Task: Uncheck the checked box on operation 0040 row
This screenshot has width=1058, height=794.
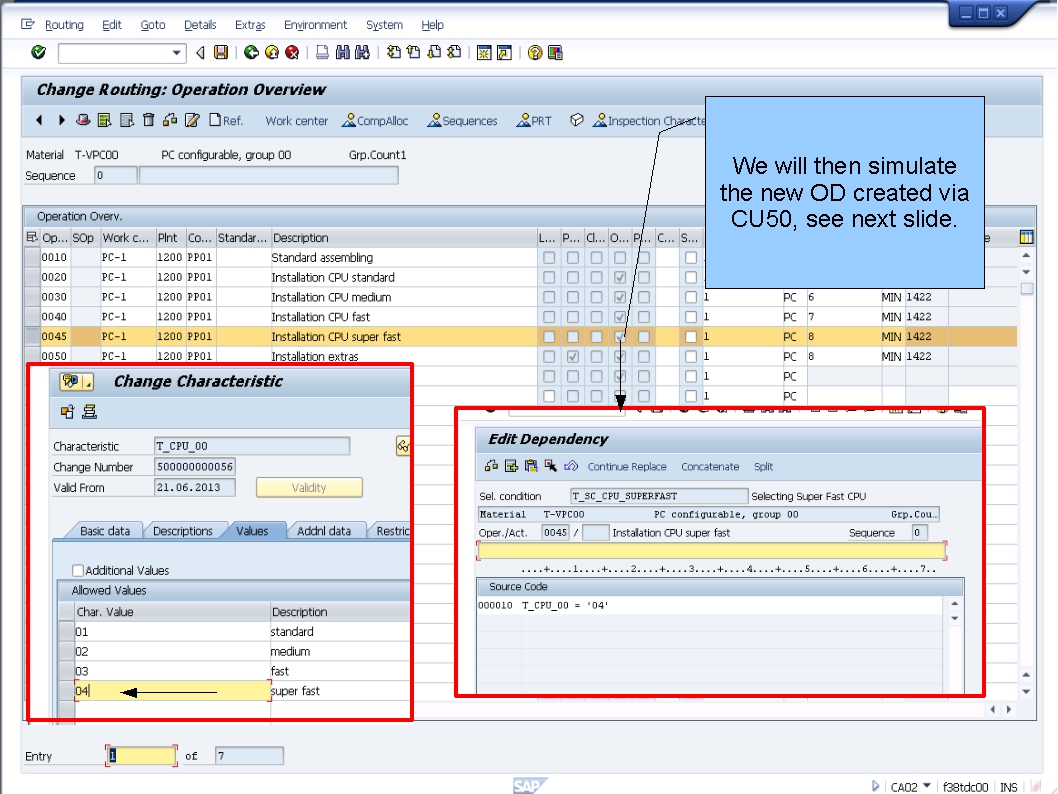Action: (x=621, y=317)
